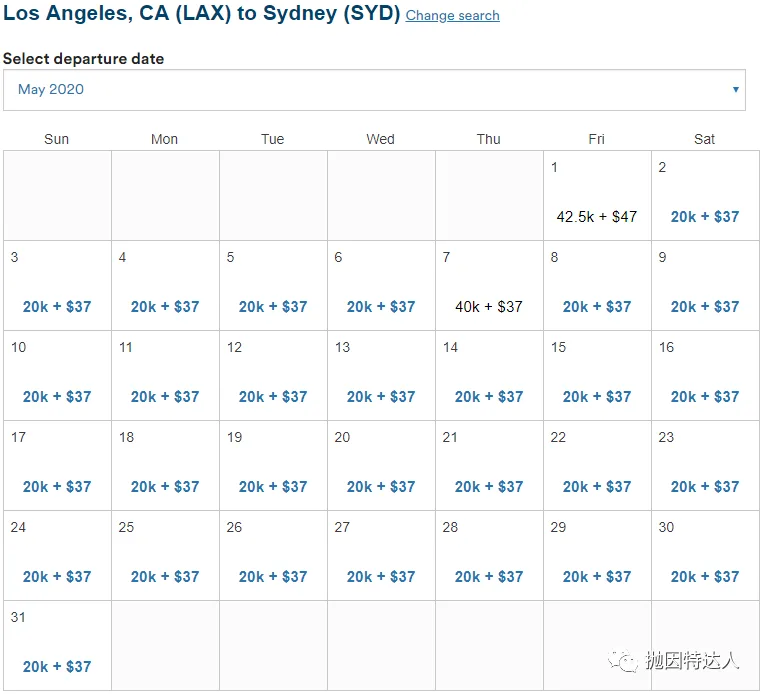The width and height of the screenshot is (764, 694).
Task: Click the WeChat watermark logo icon
Action: (x=627, y=661)
